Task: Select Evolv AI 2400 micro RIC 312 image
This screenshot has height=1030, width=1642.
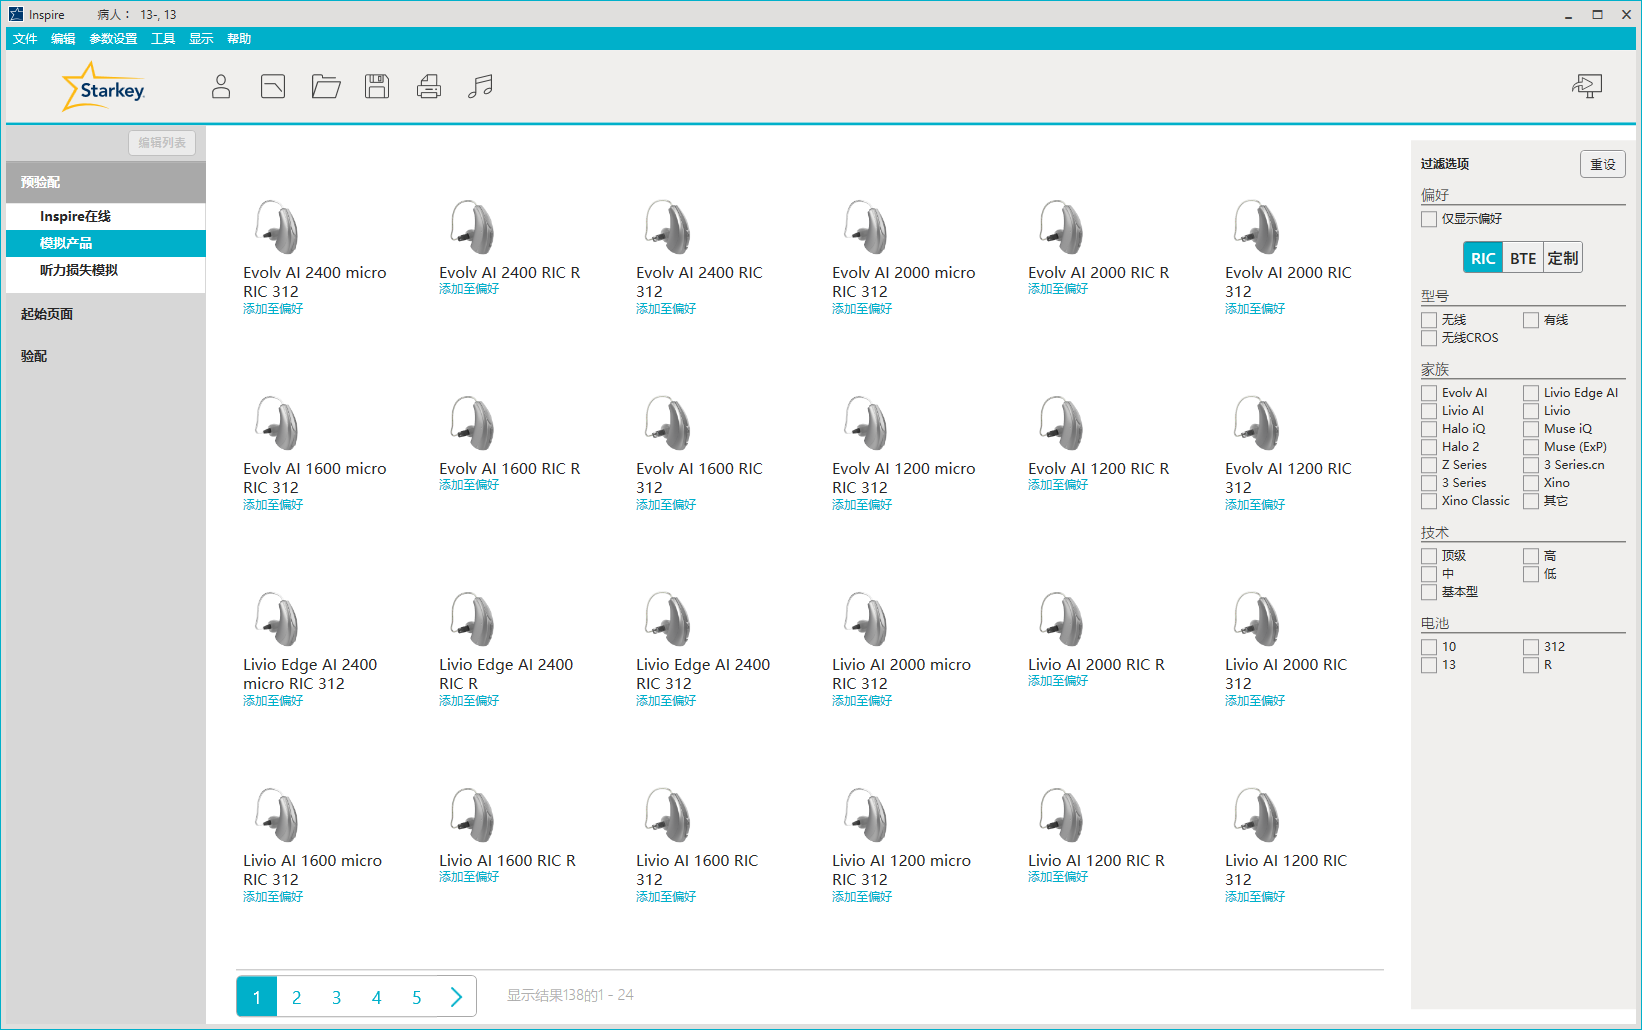Action: pyautogui.click(x=276, y=227)
